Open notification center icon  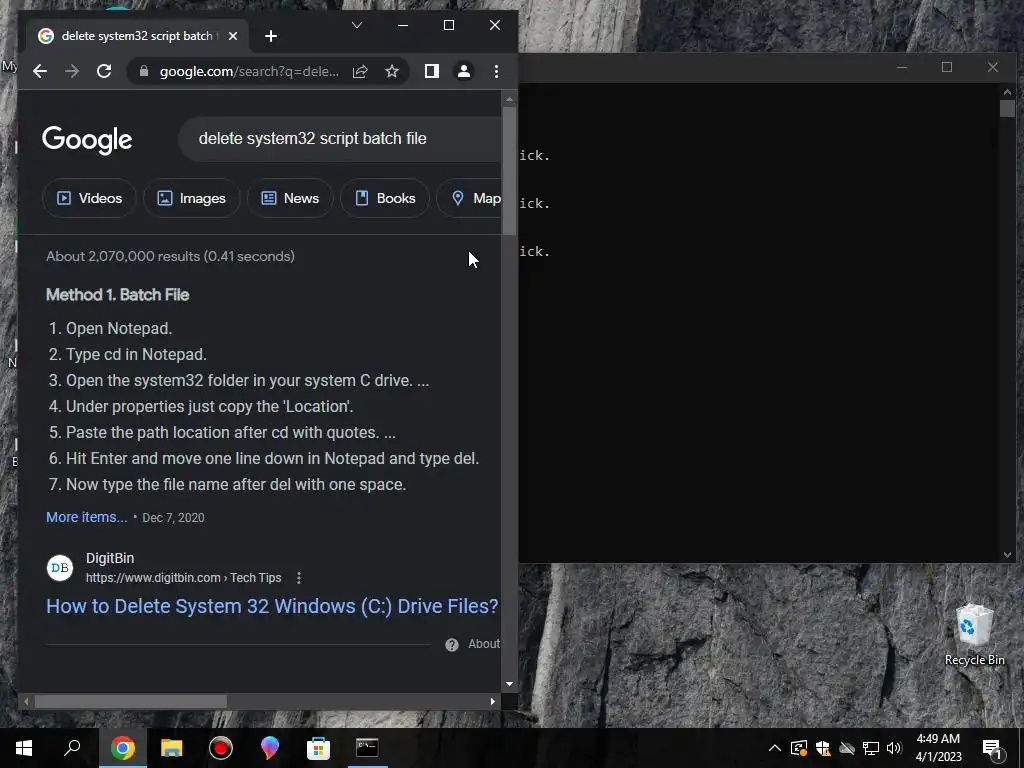992,748
